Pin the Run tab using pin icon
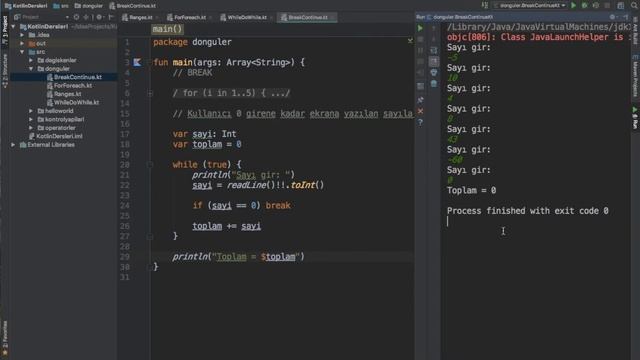This screenshot has width=640, height=360. (x=420, y=100)
